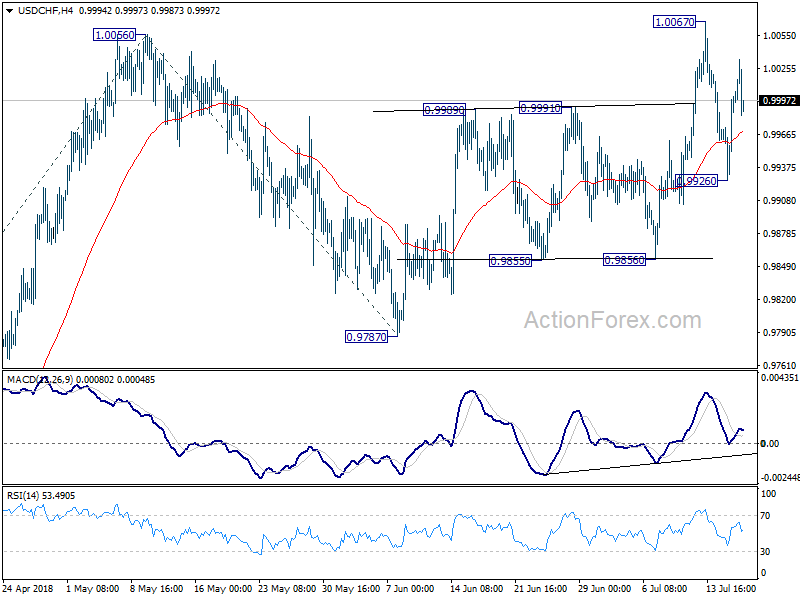Select the 0.98490 price axis value
The image size is (800, 600).
coord(779,267)
